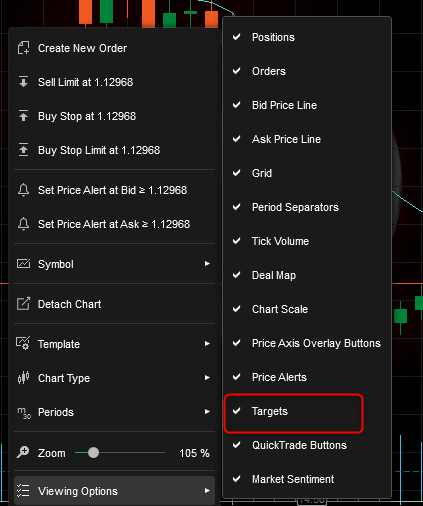Click the bell icon for Ask alert
Image resolution: width=423 pixels, height=506 pixels.
[x=23, y=224]
